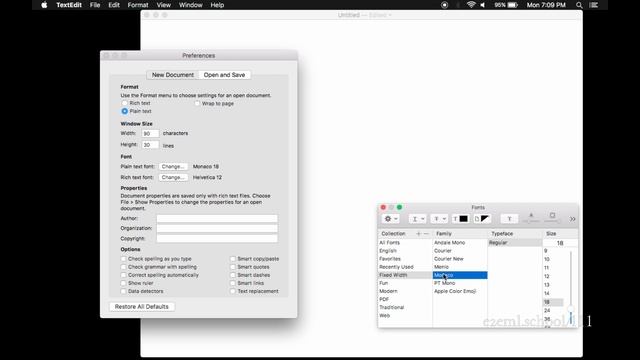Image resolution: width=640 pixels, height=360 pixels.
Task: Click the Author text field
Action: point(217,218)
